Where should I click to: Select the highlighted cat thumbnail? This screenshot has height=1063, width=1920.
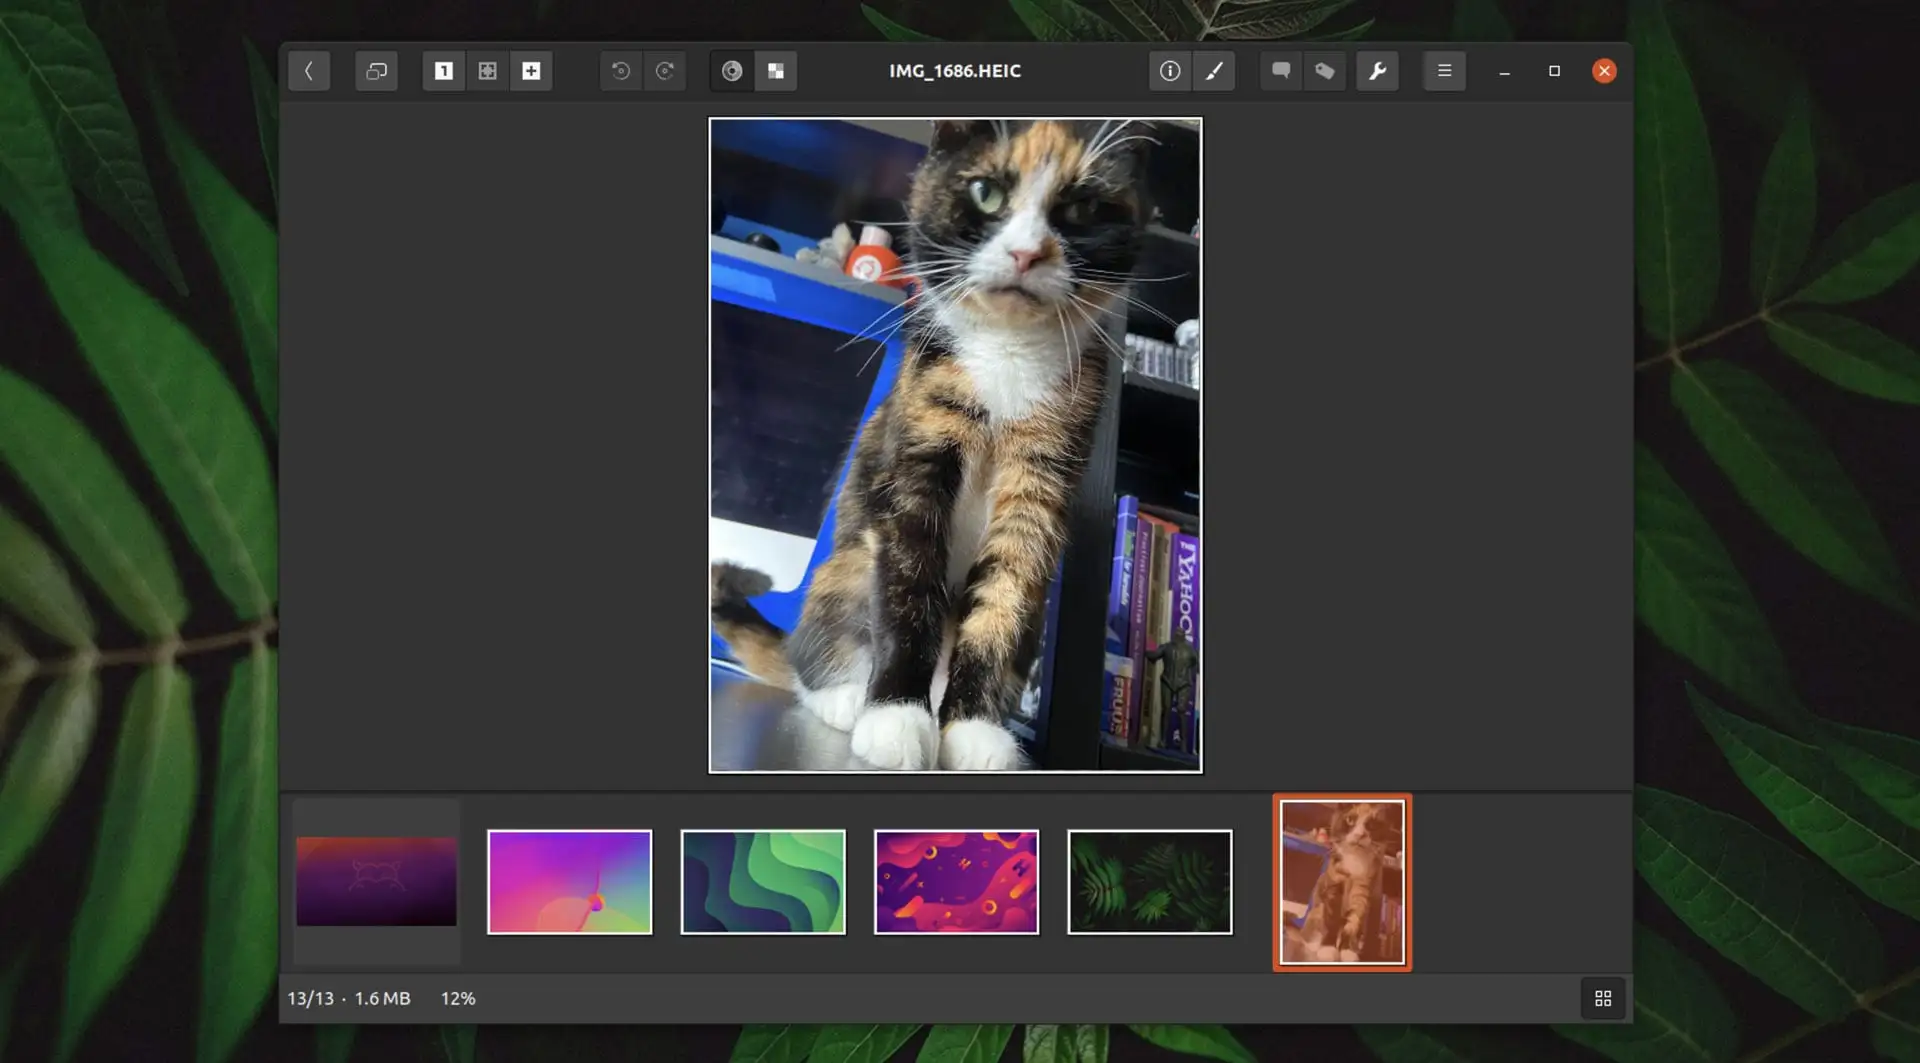click(1342, 882)
